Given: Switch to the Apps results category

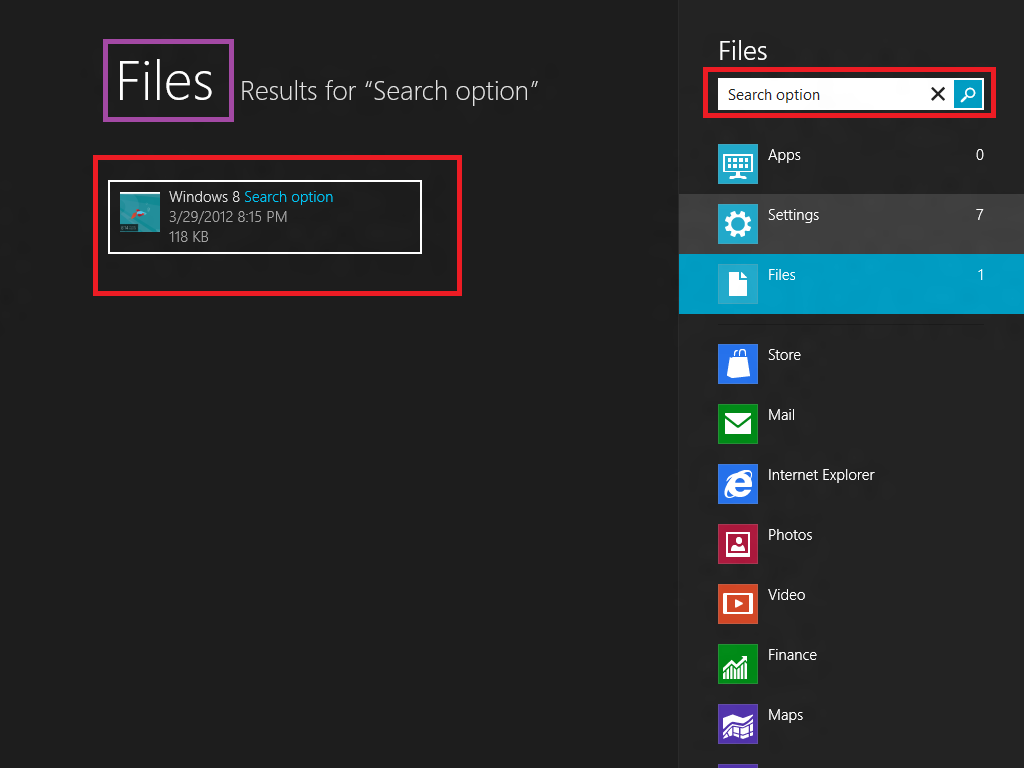Looking at the screenshot, I should point(784,155).
